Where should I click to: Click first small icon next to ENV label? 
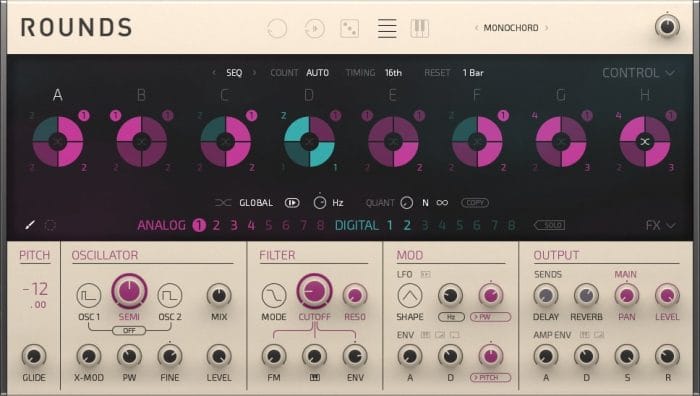pos(425,335)
